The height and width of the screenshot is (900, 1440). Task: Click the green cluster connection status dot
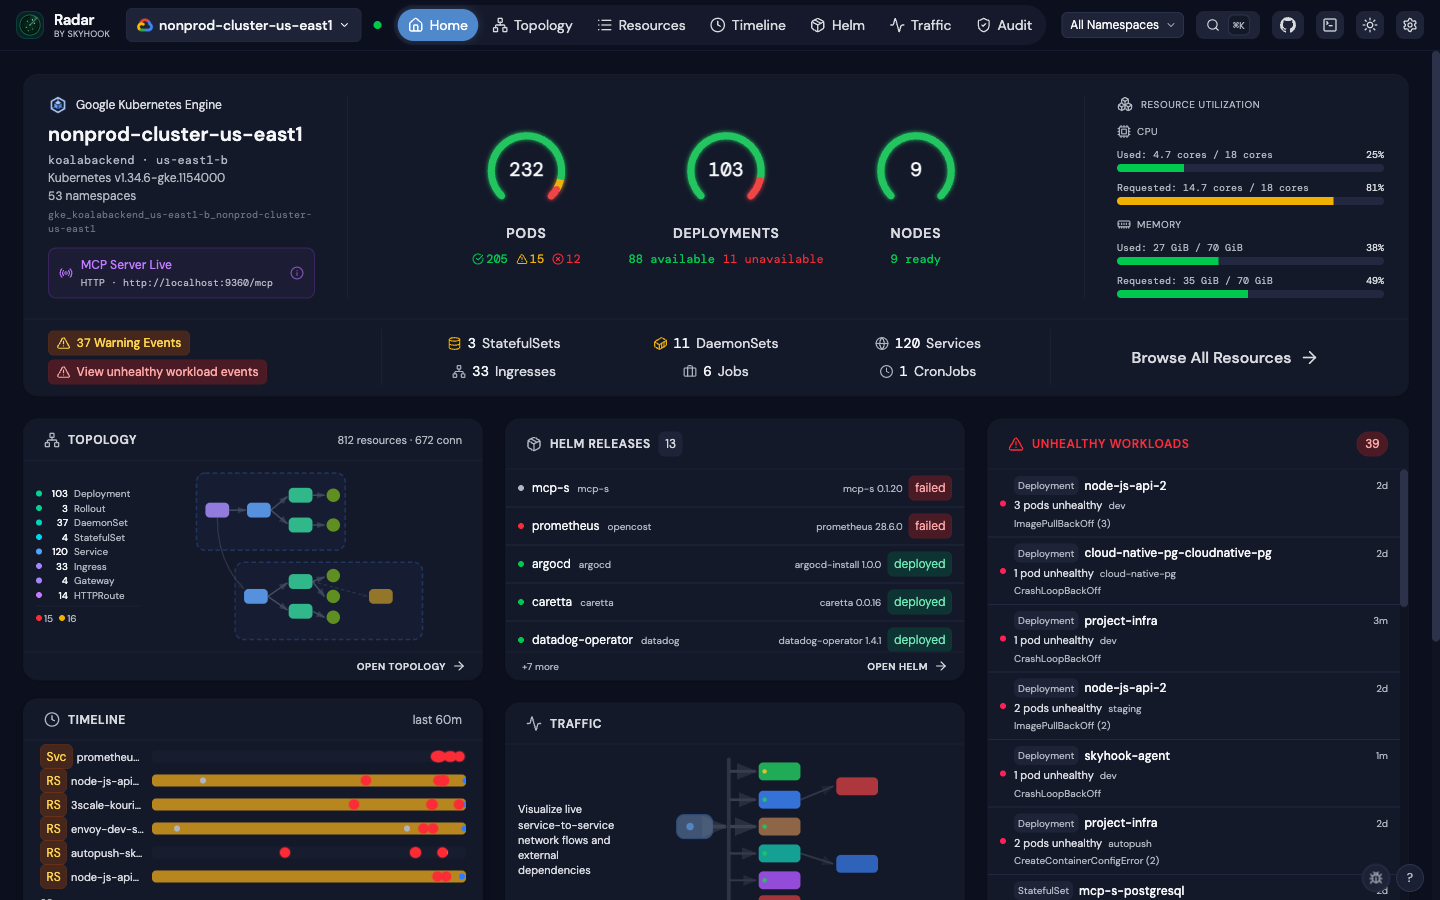[x=377, y=25]
